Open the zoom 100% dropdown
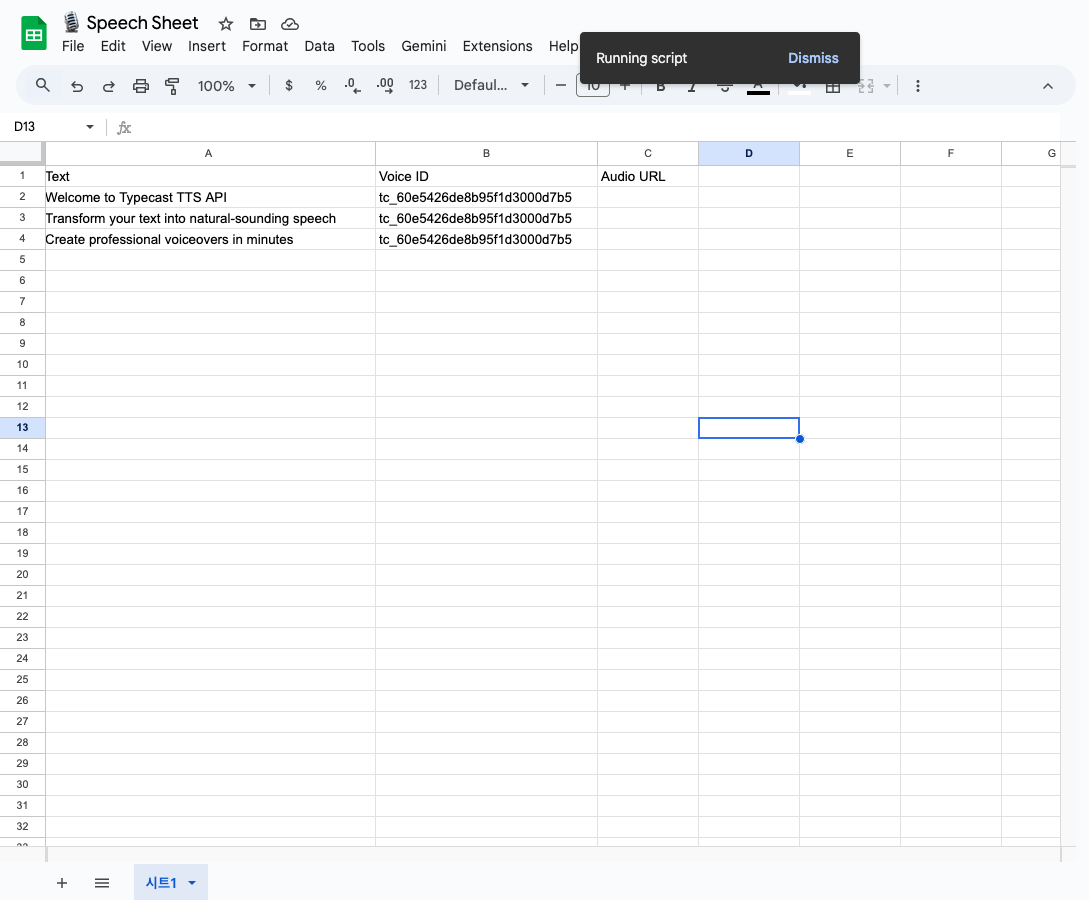This screenshot has width=1089, height=900. [x=226, y=85]
